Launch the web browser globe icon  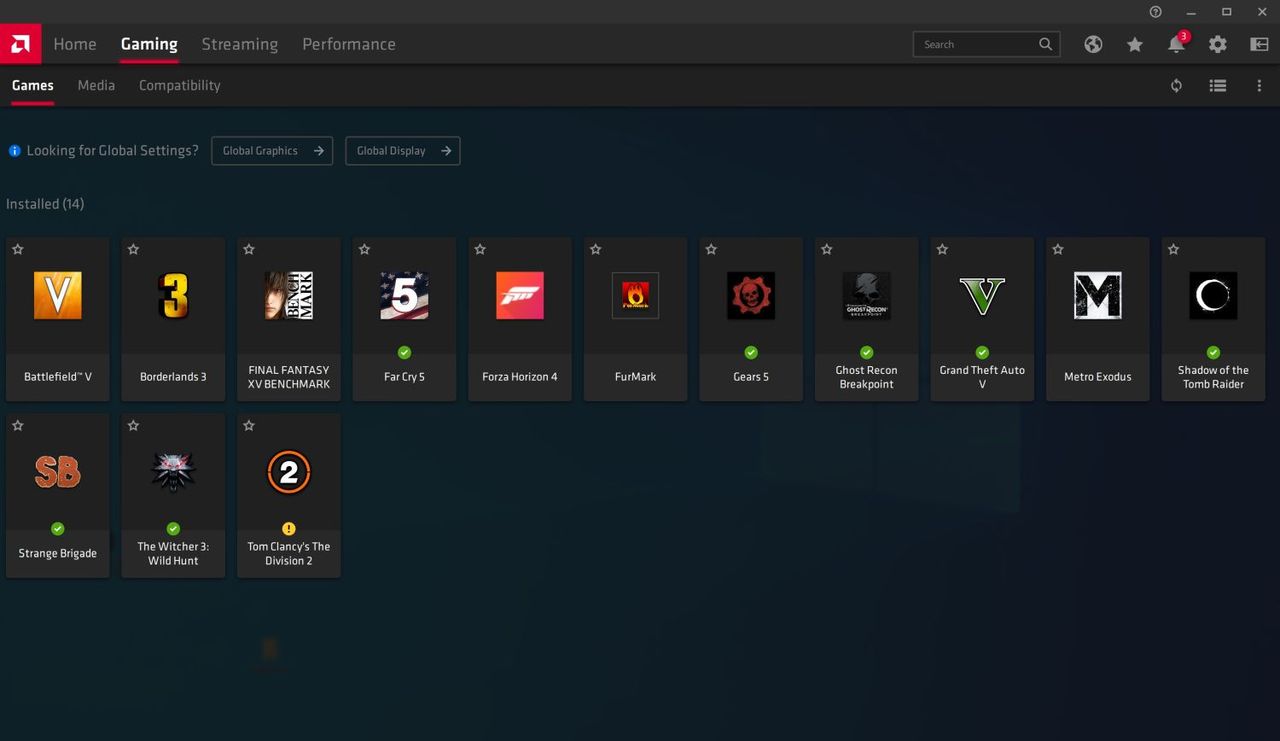coord(1093,44)
